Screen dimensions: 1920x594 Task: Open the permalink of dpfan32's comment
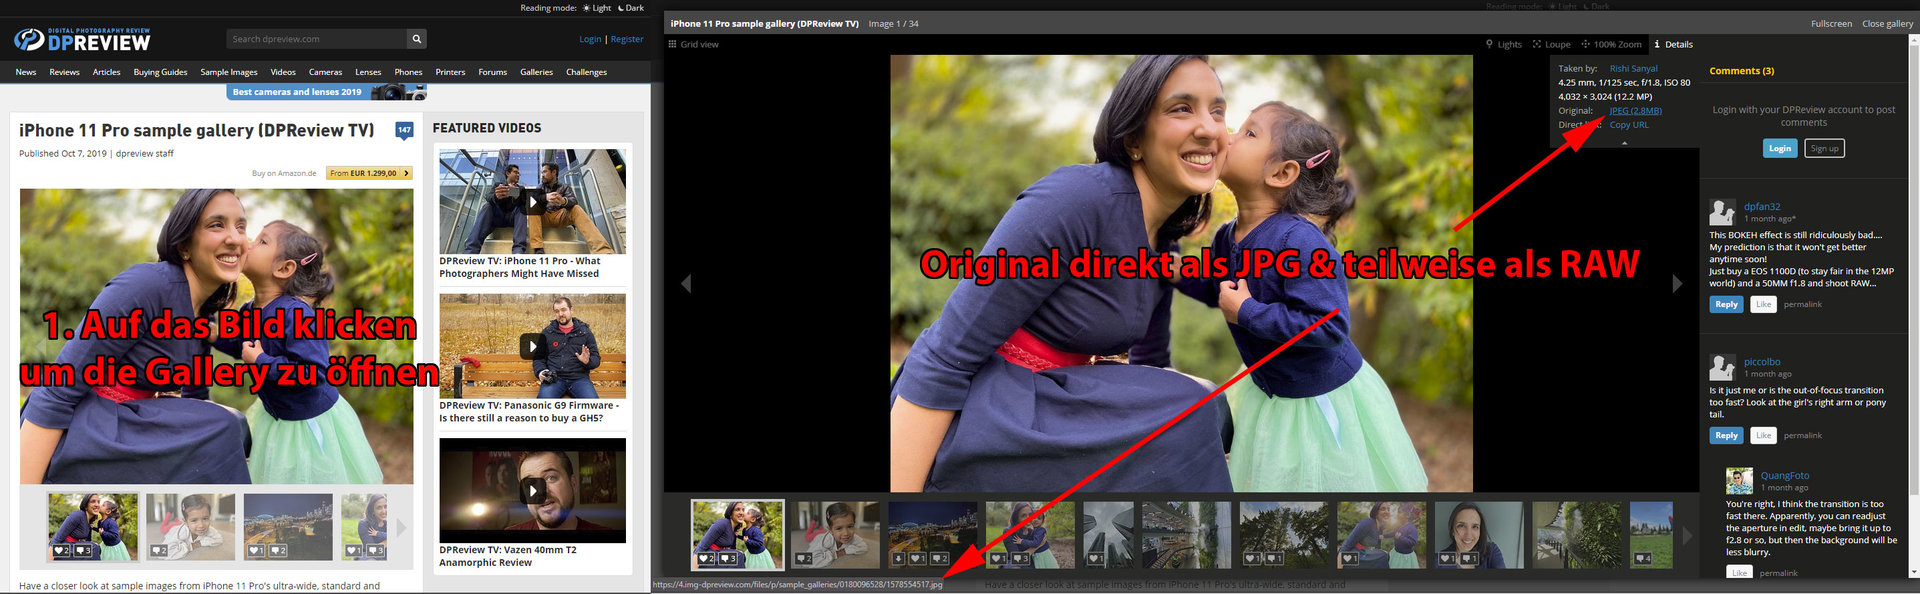1802,304
